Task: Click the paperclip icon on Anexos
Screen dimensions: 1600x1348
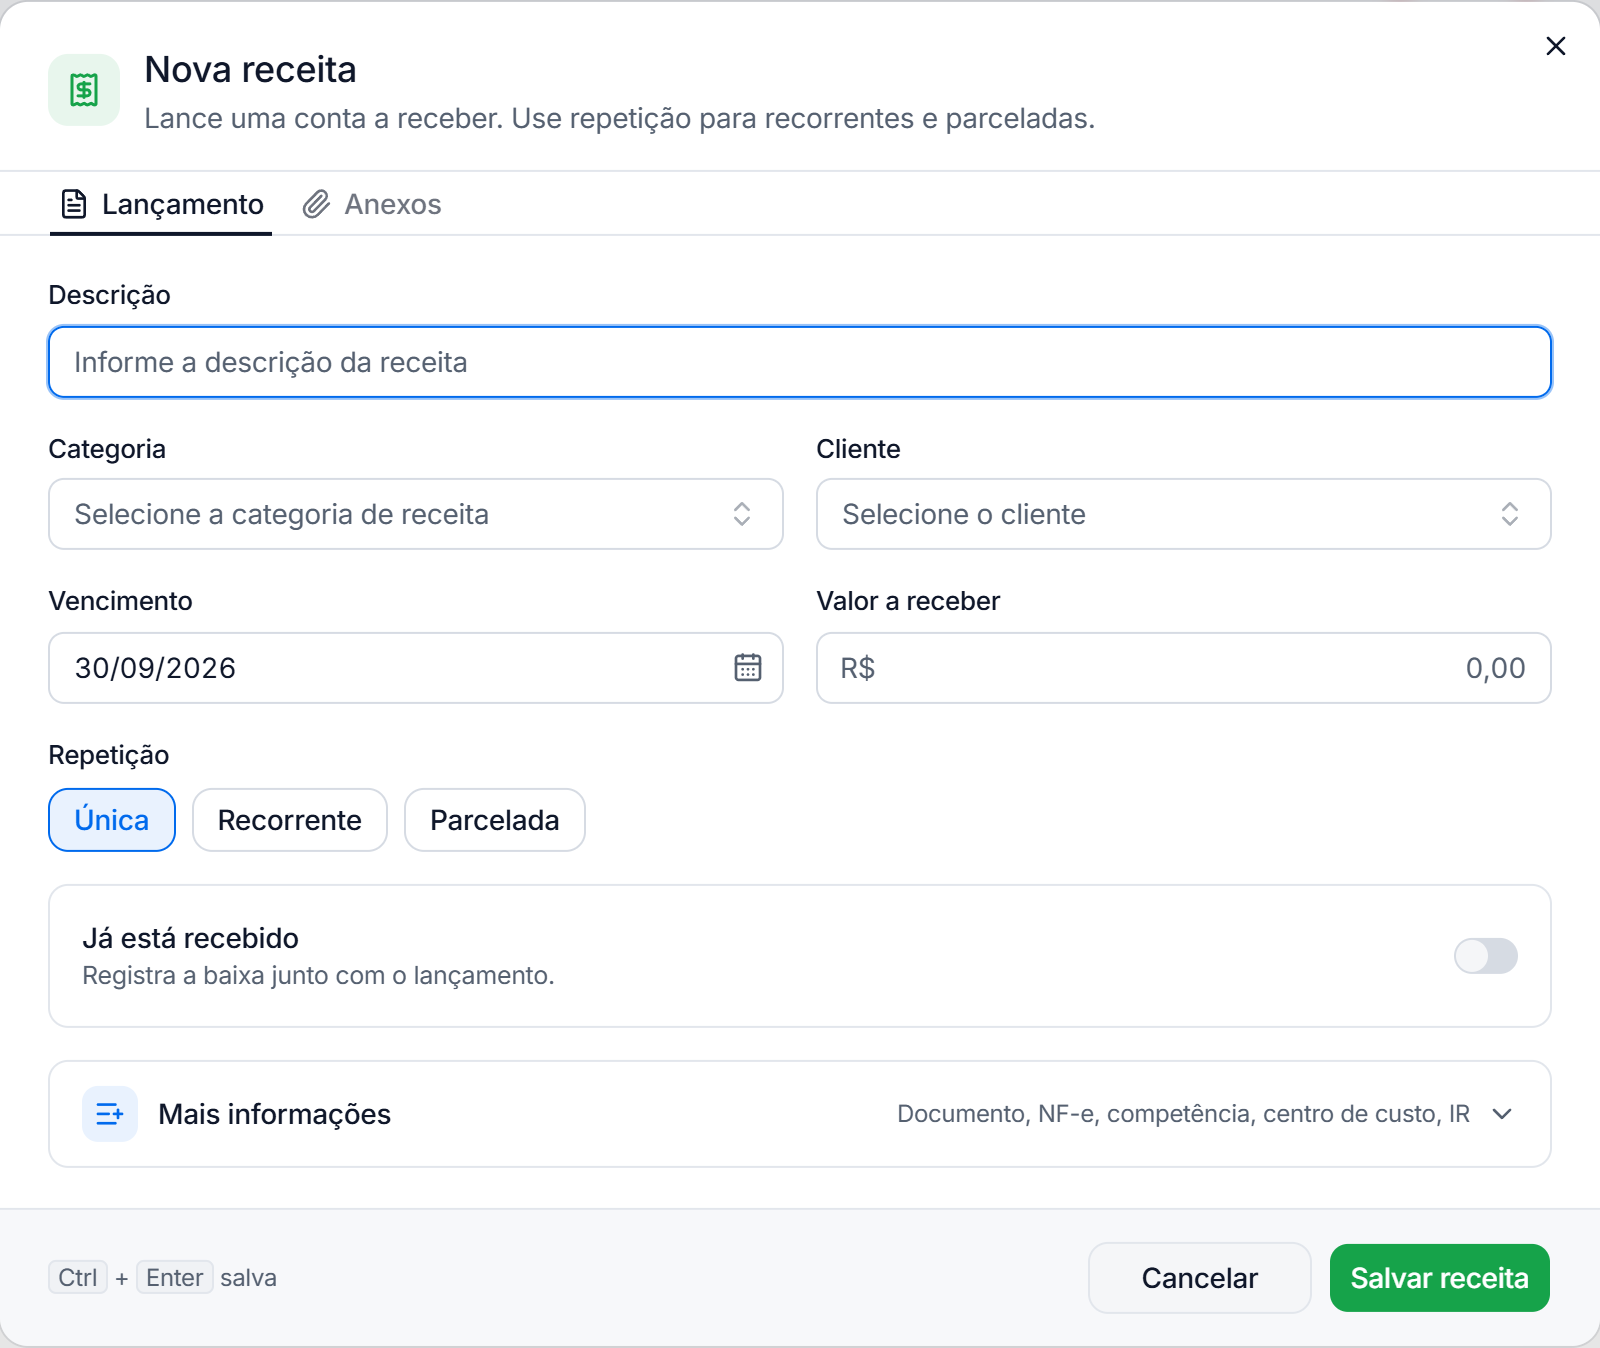Action: [316, 204]
